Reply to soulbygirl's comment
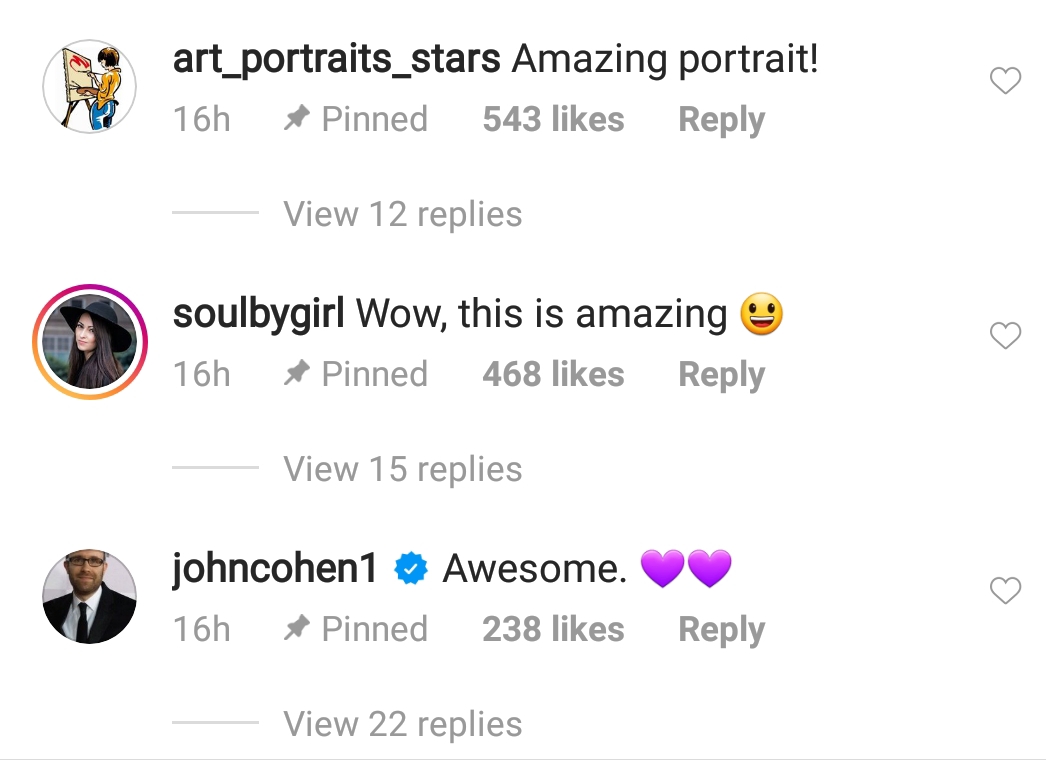Viewport: 1046px width, 760px height. [x=721, y=374]
